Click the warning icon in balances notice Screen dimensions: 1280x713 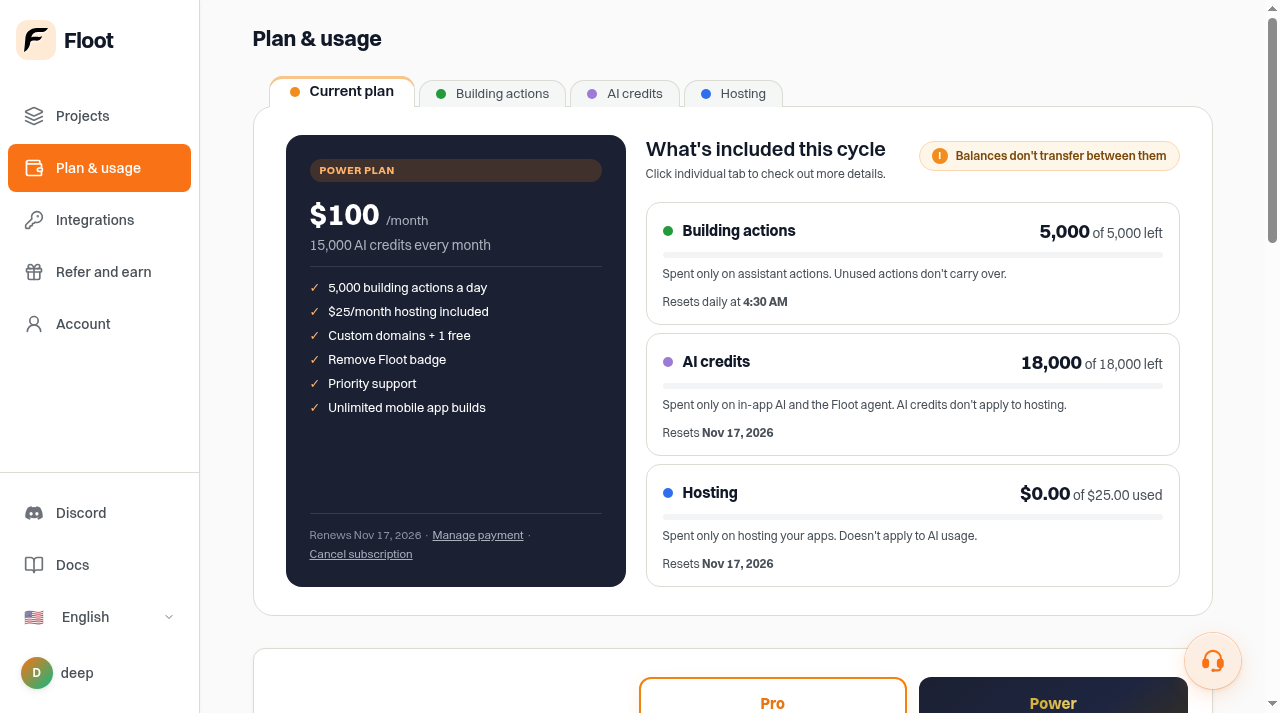point(940,156)
